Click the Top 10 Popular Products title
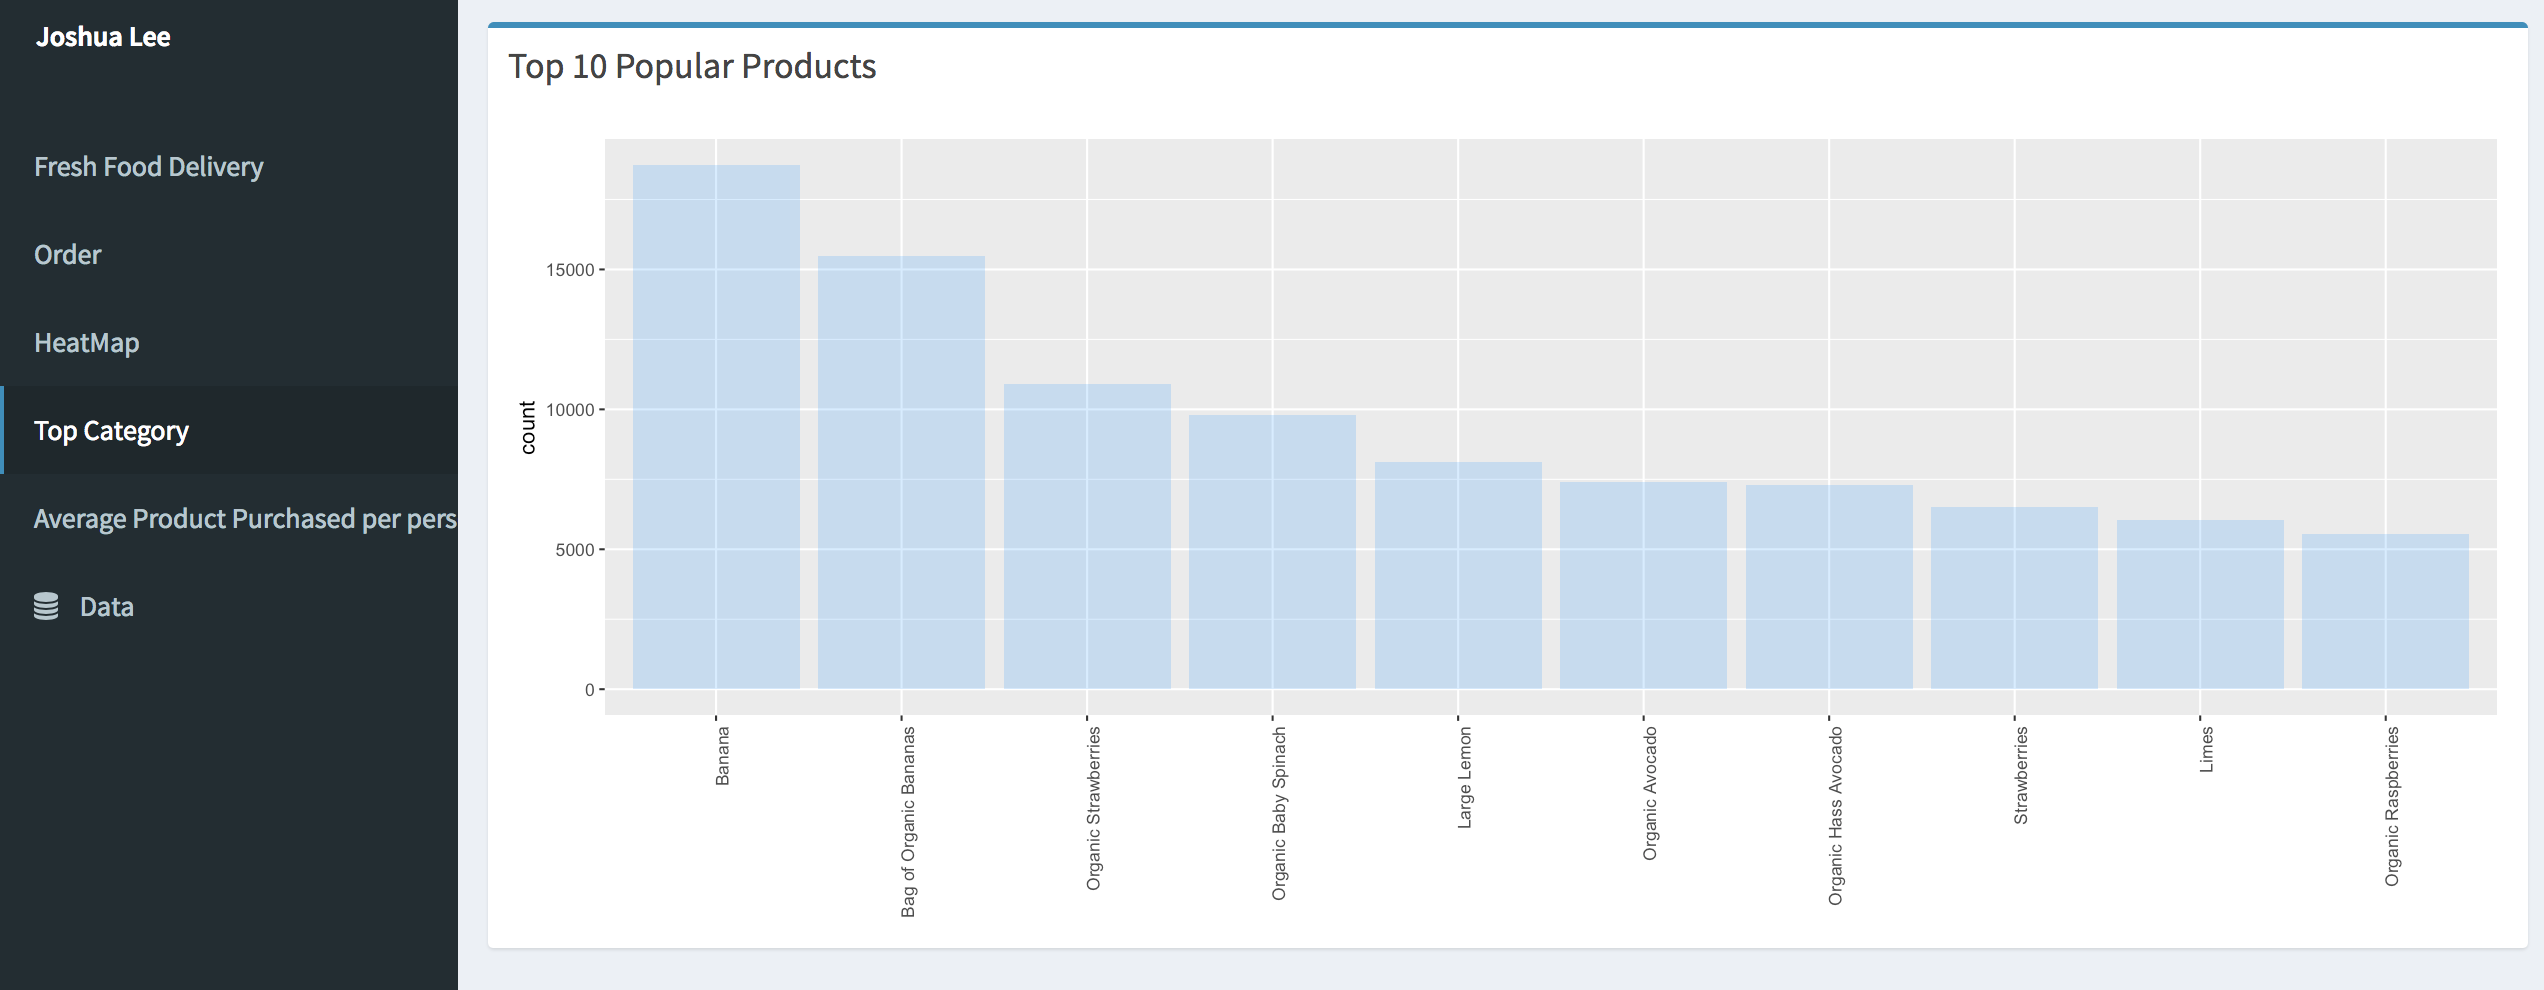The height and width of the screenshot is (990, 2544). point(692,67)
